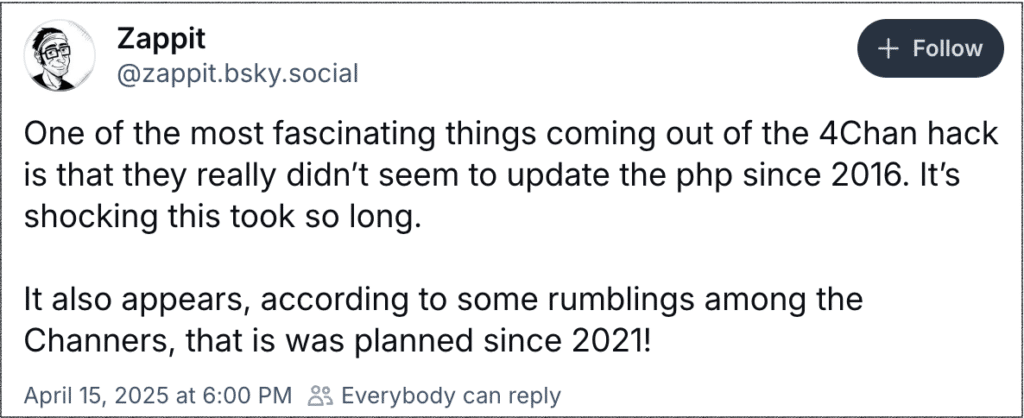1024x418 pixels.
Task: Click the people icon beside reply setting
Action: (x=319, y=394)
